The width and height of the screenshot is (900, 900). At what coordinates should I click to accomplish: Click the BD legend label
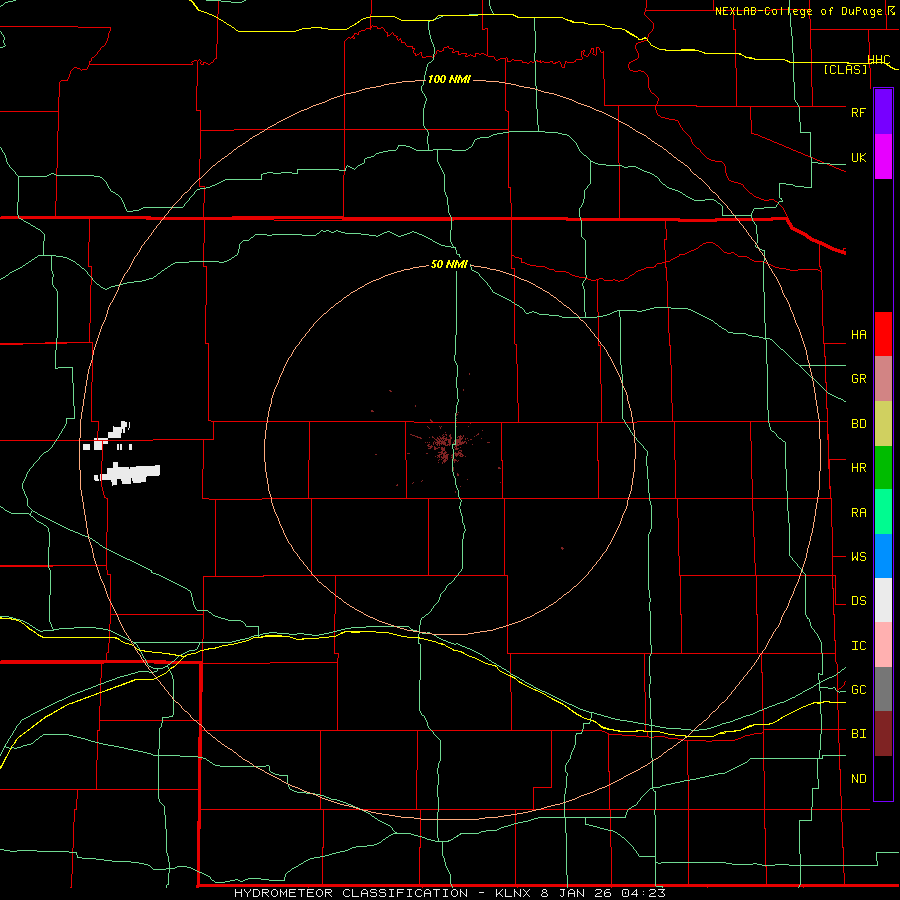tap(858, 424)
